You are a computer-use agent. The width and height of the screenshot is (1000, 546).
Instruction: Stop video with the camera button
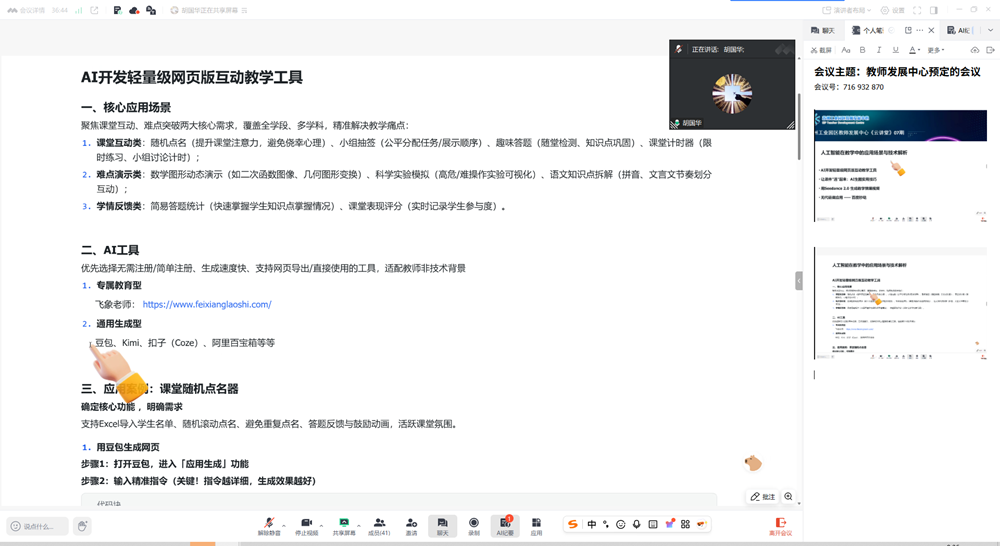(306, 526)
